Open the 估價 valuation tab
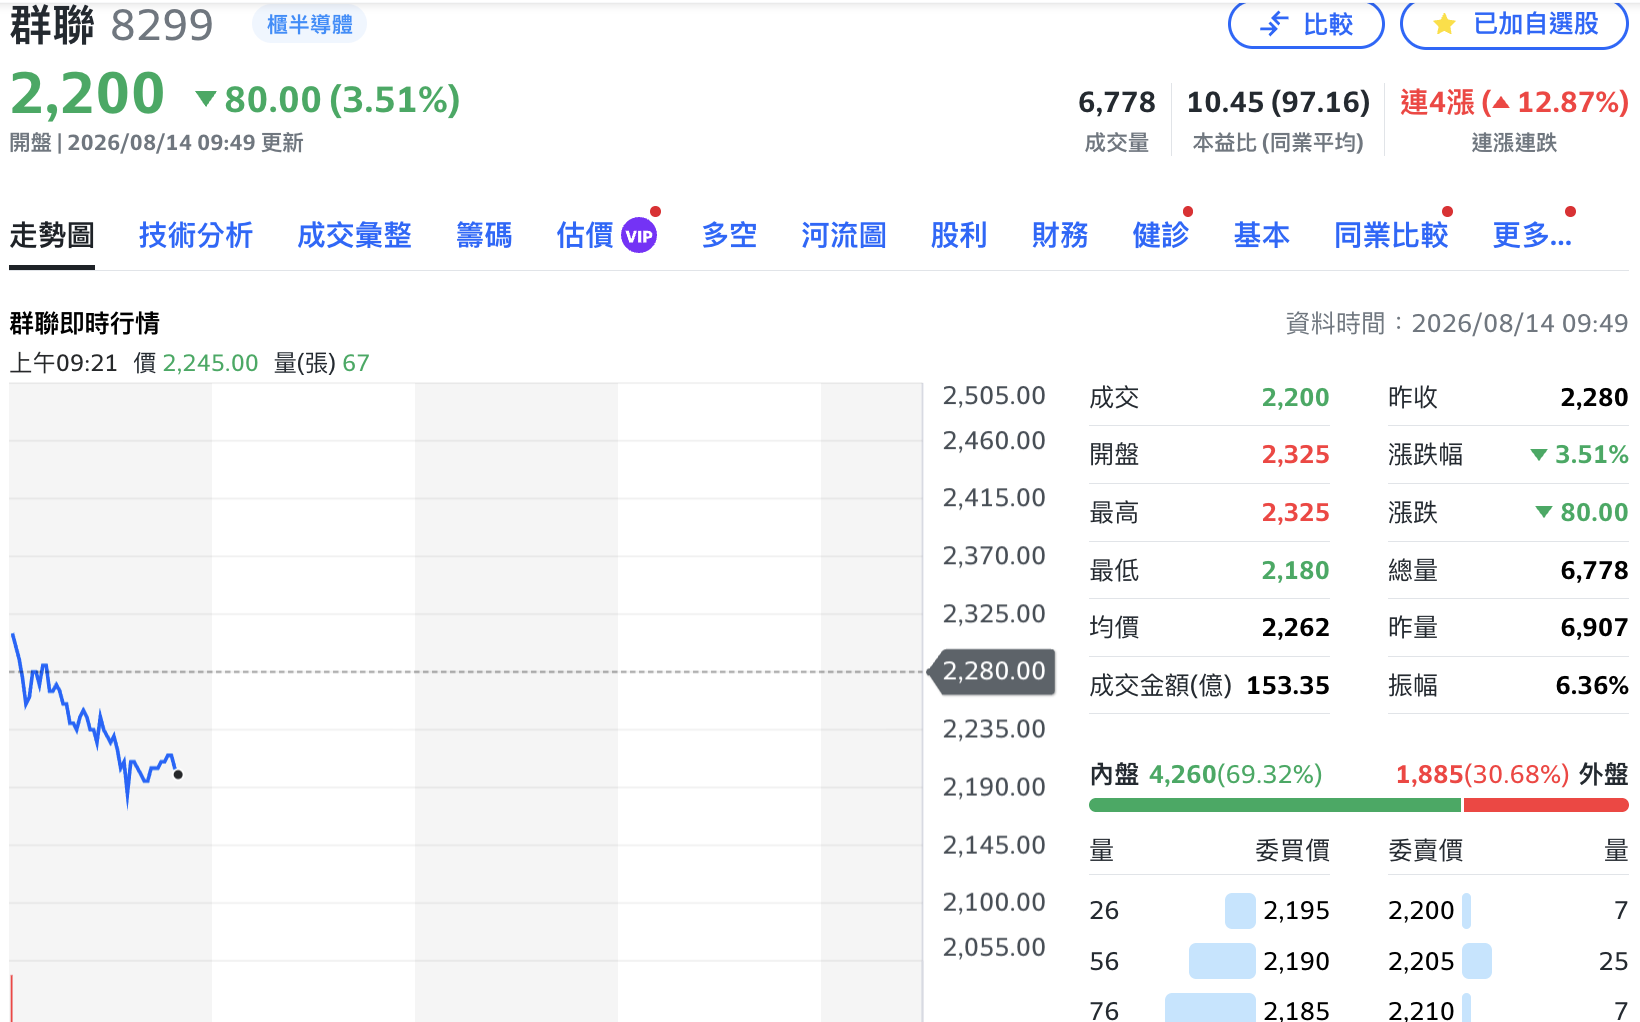The height and width of the screenshot is (1022, 1640). [585, 236]
